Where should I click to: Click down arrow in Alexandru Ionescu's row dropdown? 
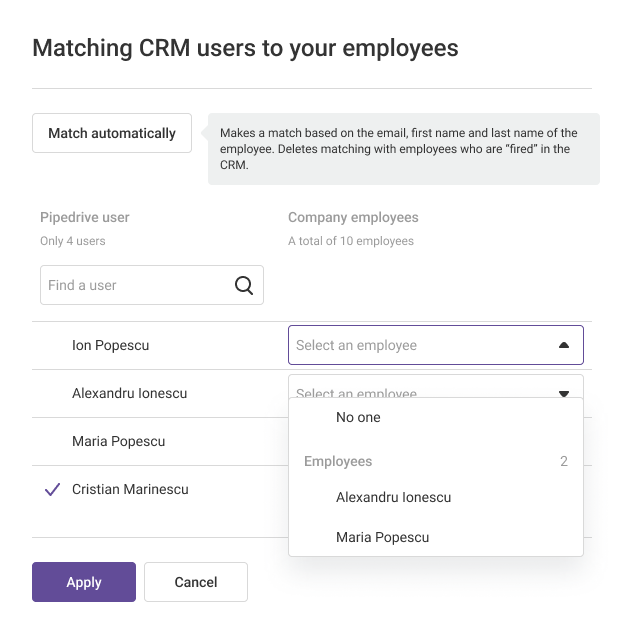pyautogui.click(x=564, y=392)
